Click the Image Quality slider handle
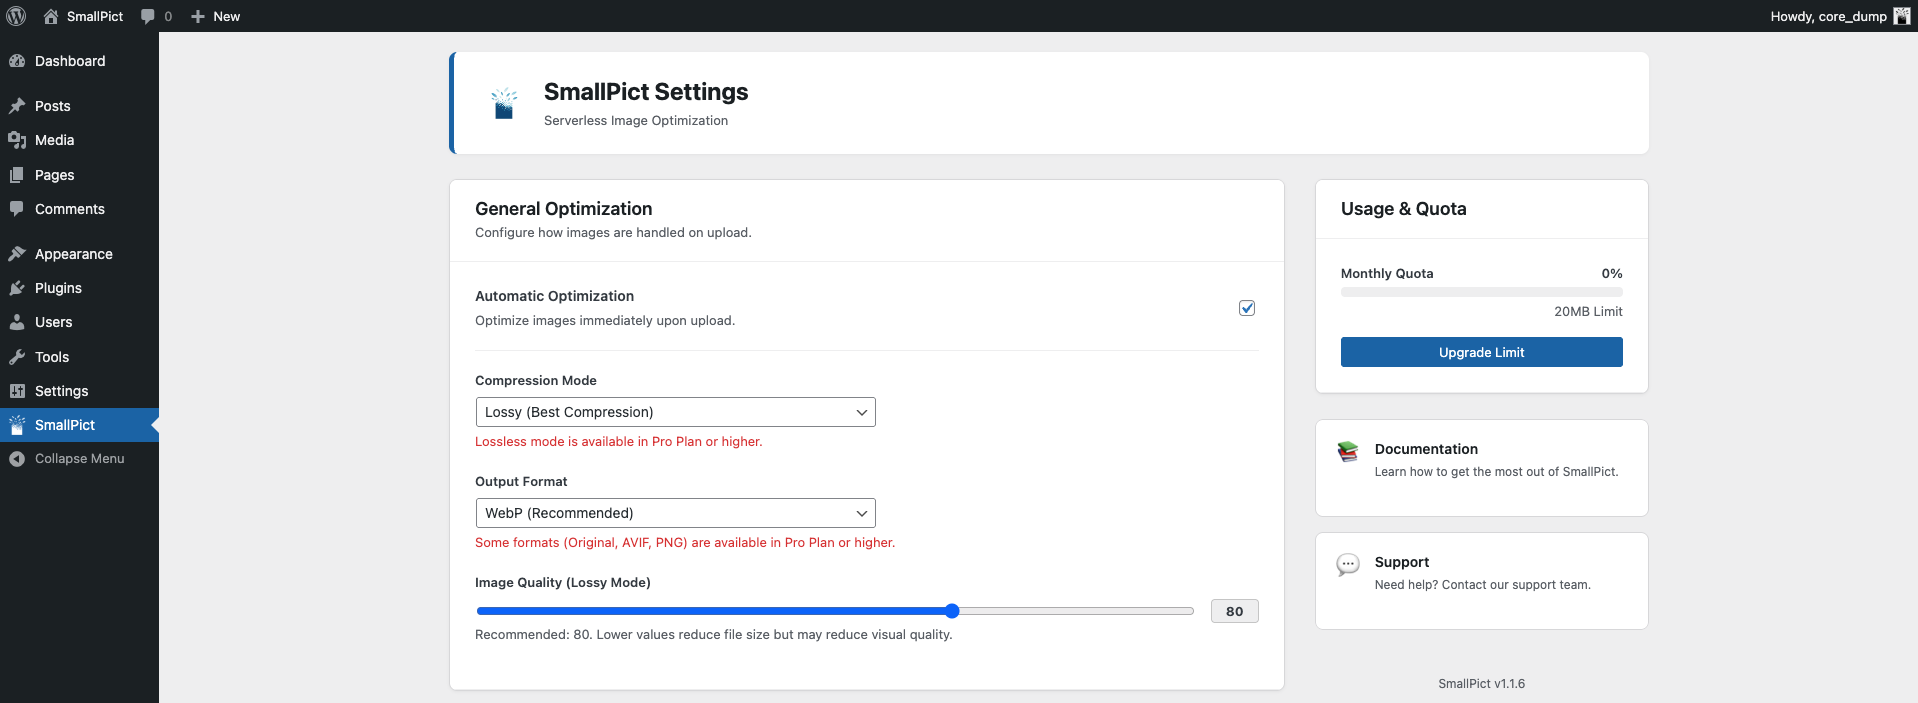1918x703 pixels. coord(952,611)
